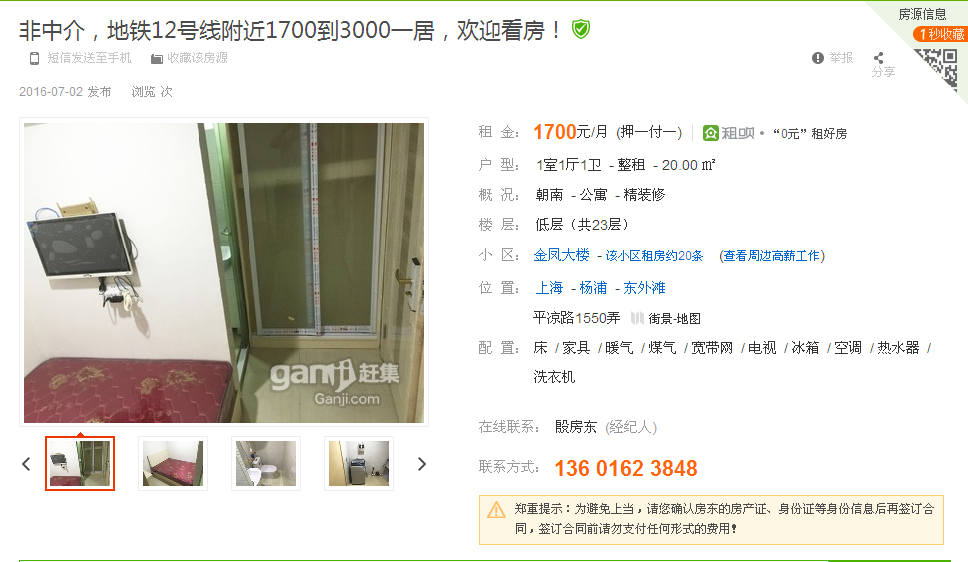
Task: Click the green verified shield icon
Action: click(580, 29)
